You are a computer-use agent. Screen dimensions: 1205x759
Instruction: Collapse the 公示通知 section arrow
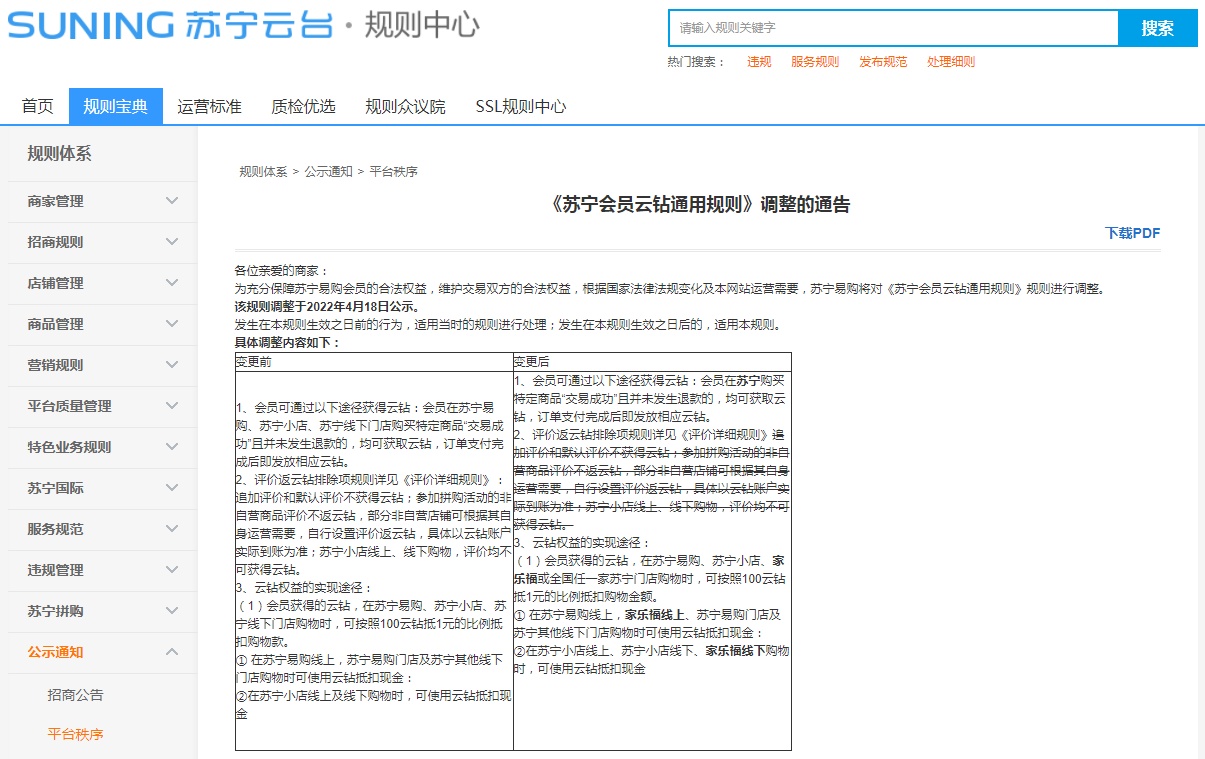172,652
